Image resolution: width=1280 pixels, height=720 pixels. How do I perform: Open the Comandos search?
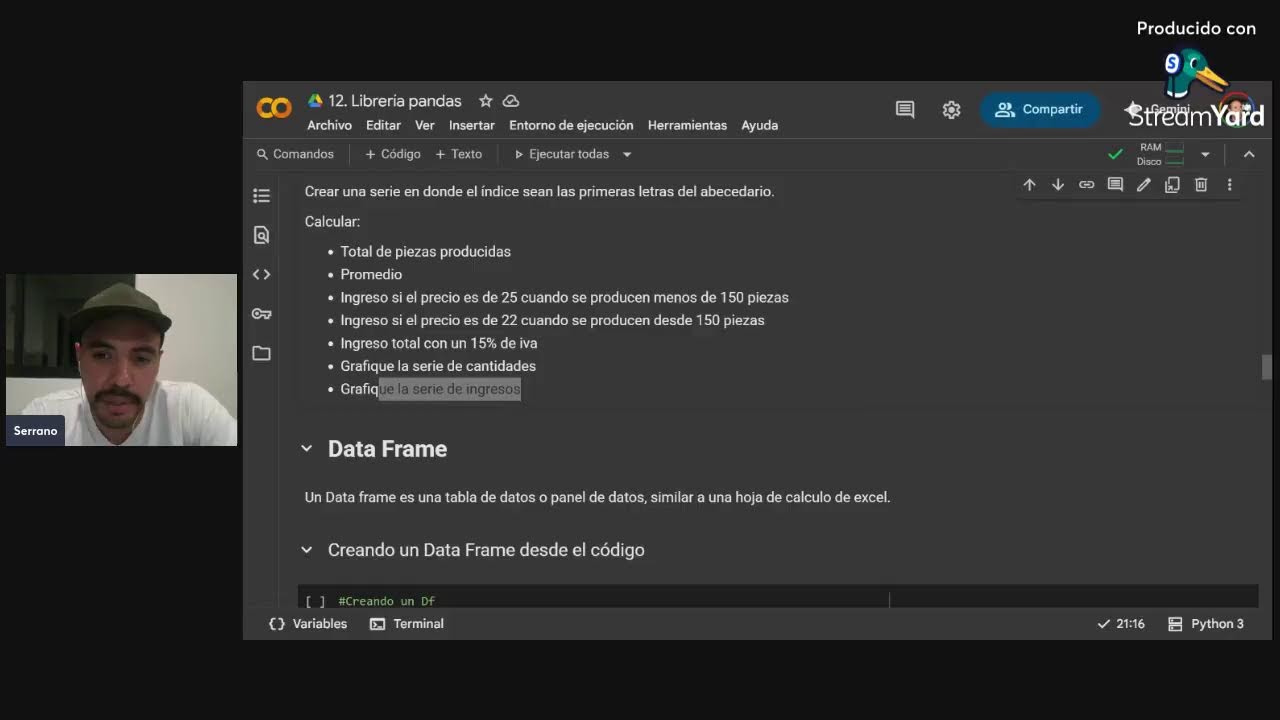click(x=295, y=154)
